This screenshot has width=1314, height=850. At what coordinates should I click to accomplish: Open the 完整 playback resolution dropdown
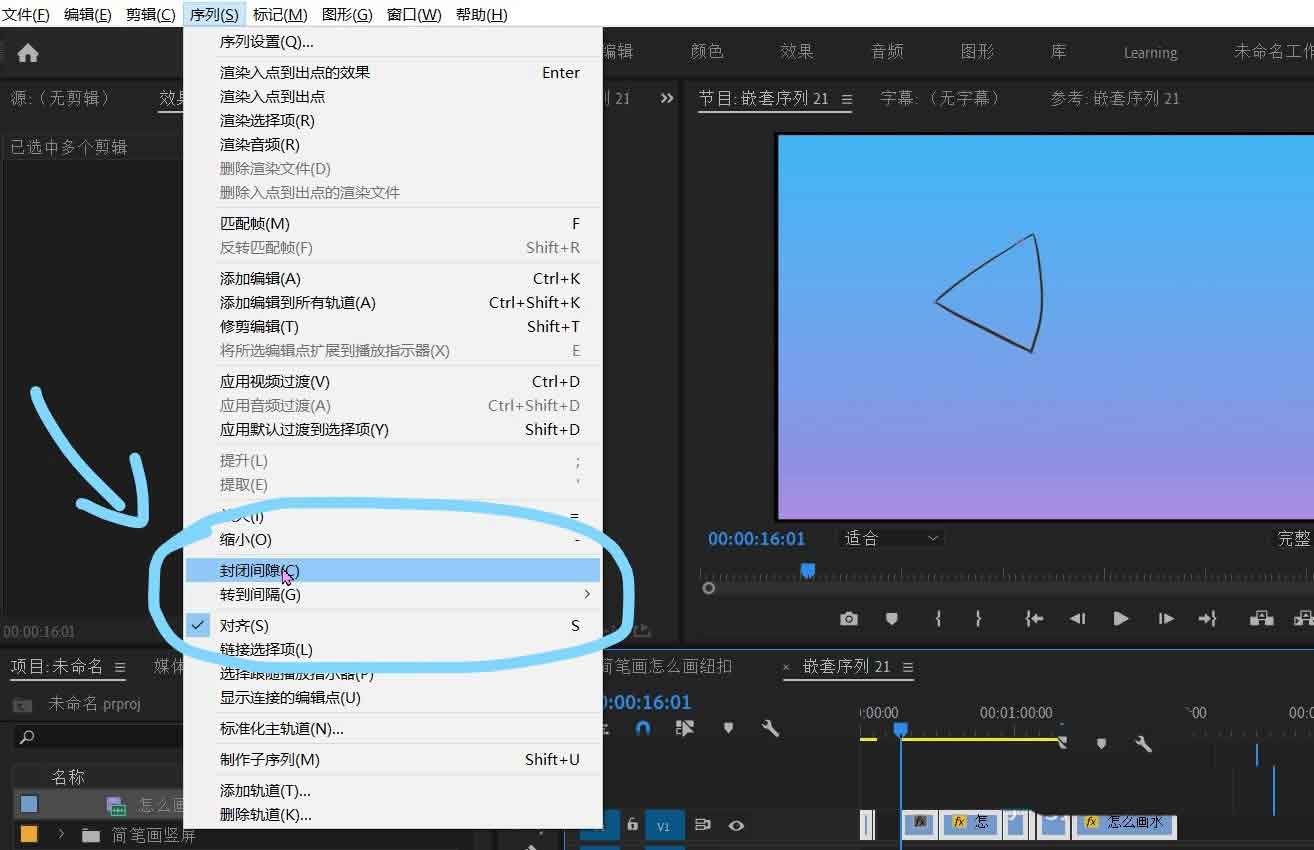click(x=1294, y=538)
